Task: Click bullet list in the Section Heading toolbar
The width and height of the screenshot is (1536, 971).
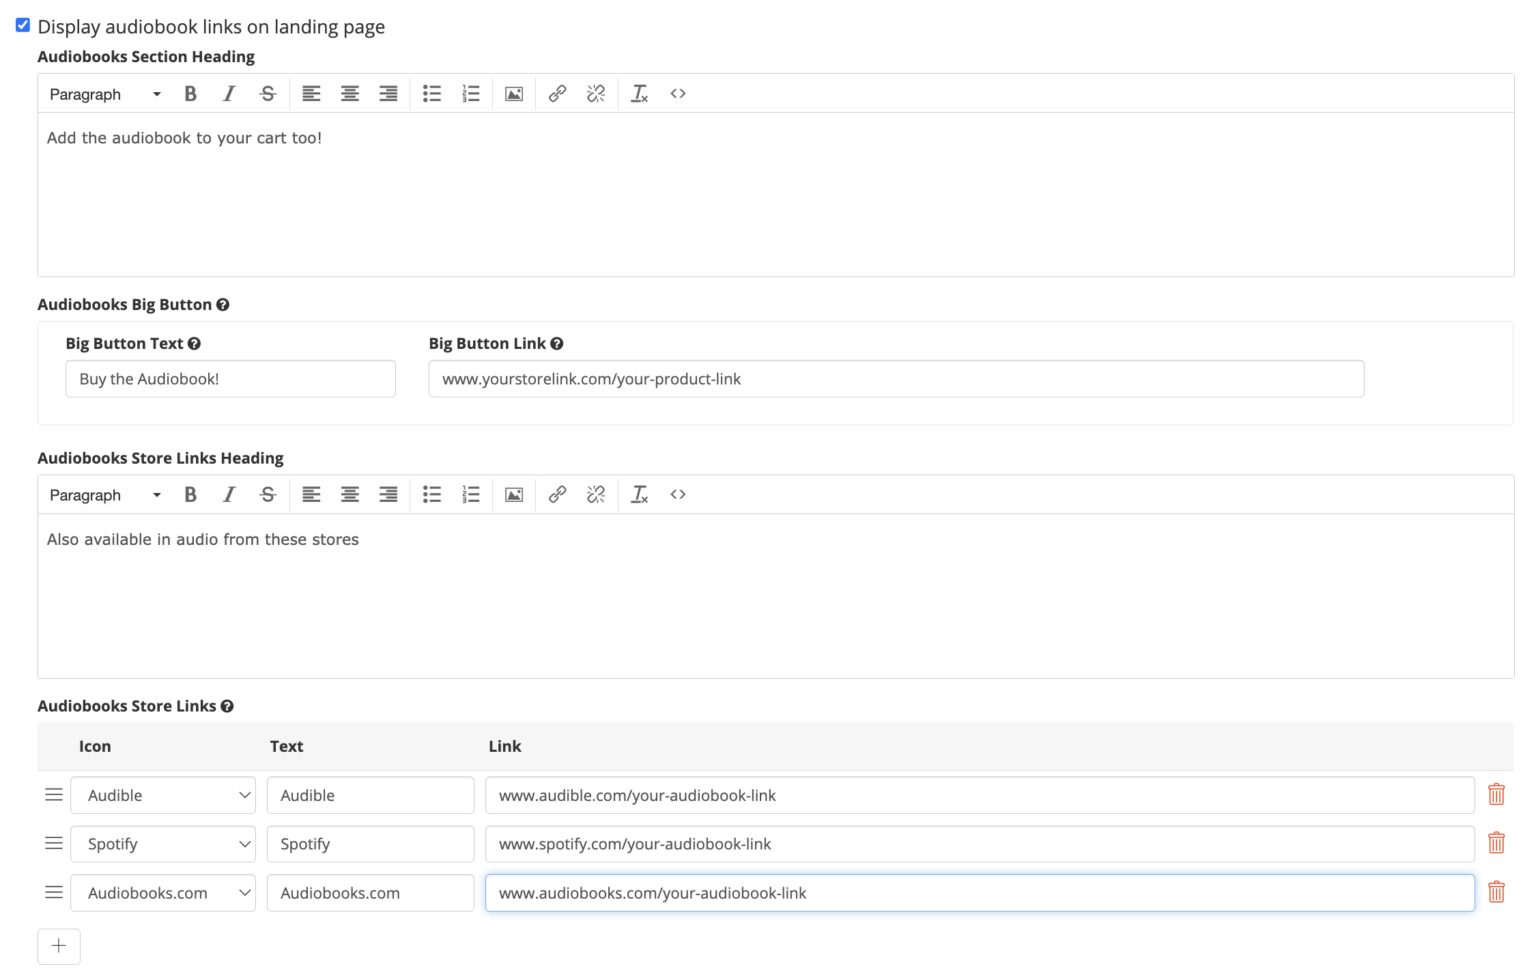Action: pyautogui.click(x=432, y=94)
